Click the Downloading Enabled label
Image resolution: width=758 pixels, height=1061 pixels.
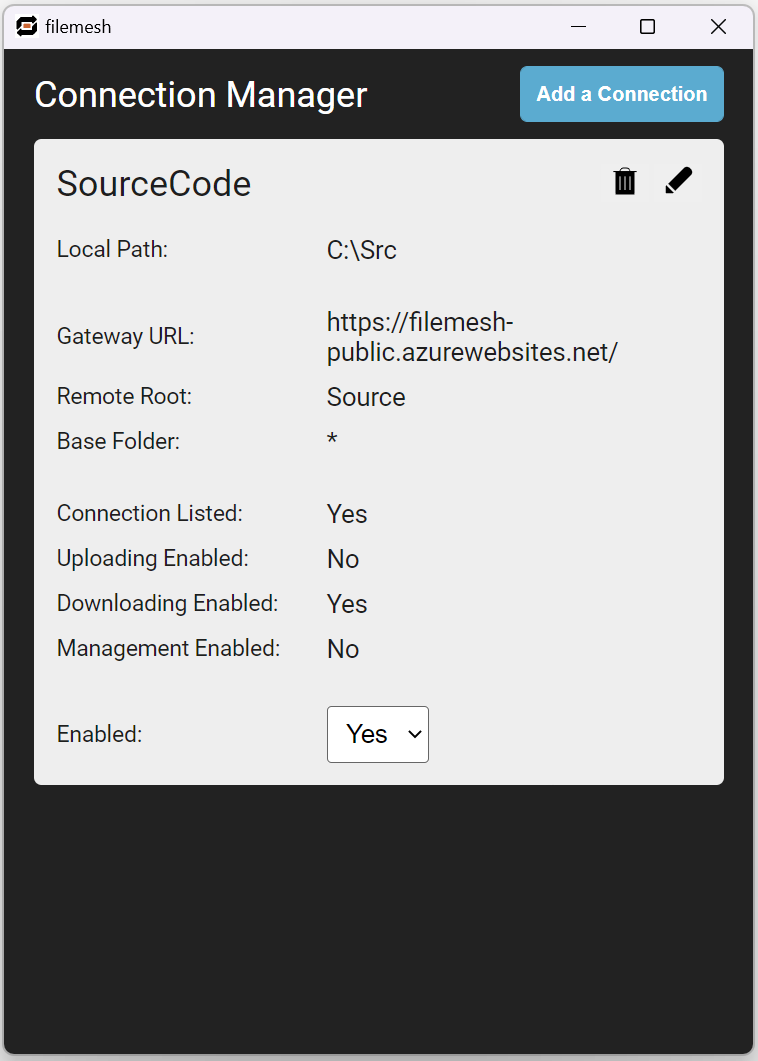tap(168, 603)
